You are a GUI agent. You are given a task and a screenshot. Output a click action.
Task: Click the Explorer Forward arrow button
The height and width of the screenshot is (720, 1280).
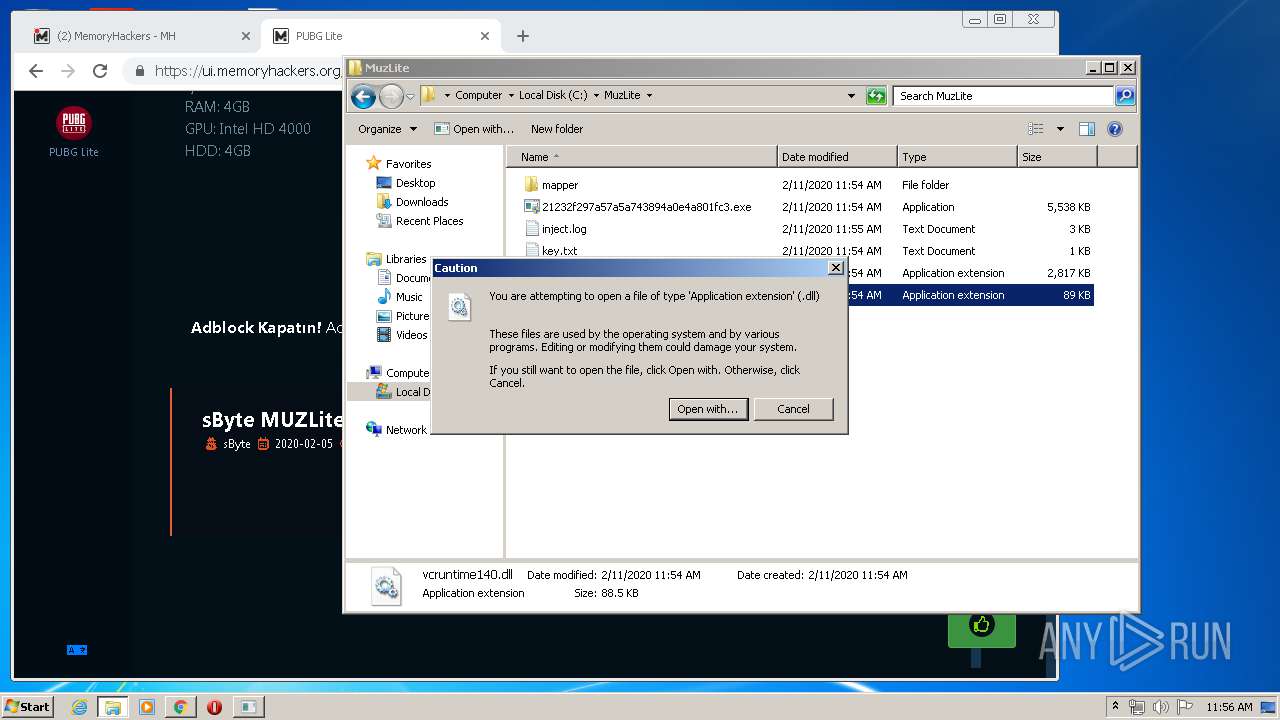click(x=391, y=96)
